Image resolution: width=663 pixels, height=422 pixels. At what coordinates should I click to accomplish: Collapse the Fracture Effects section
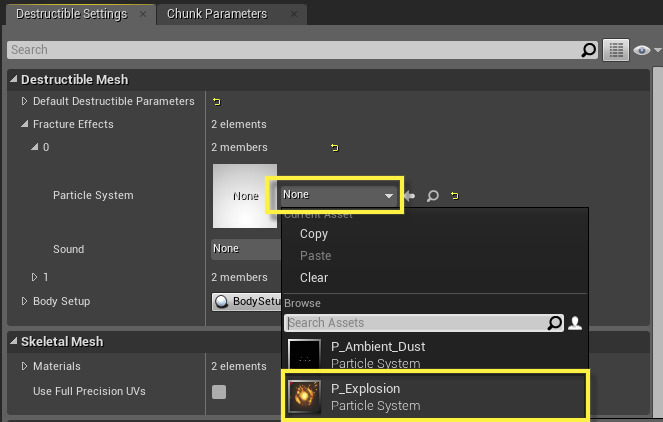[x=25, y=125]
